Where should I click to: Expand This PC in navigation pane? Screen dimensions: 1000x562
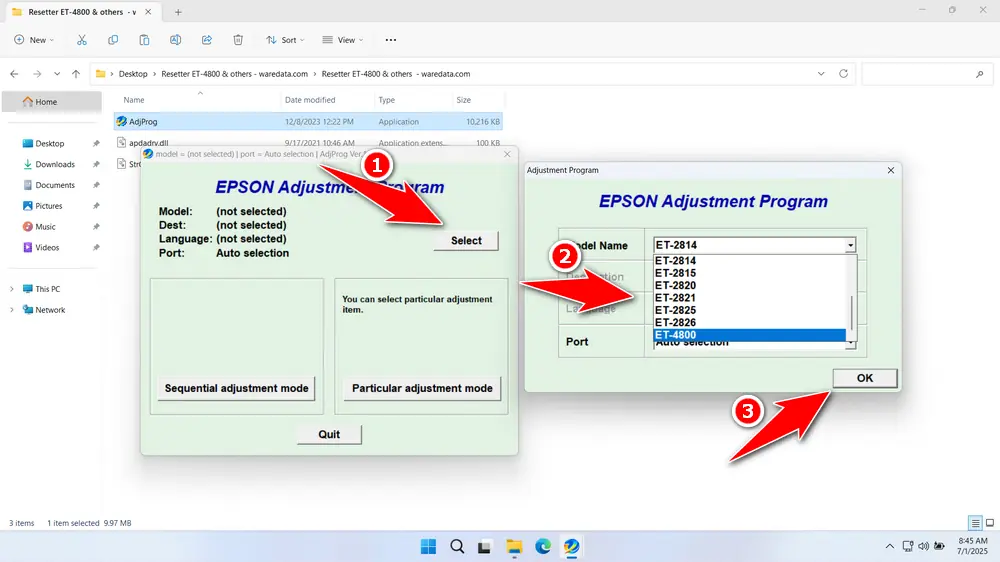(x=11, y=289)
